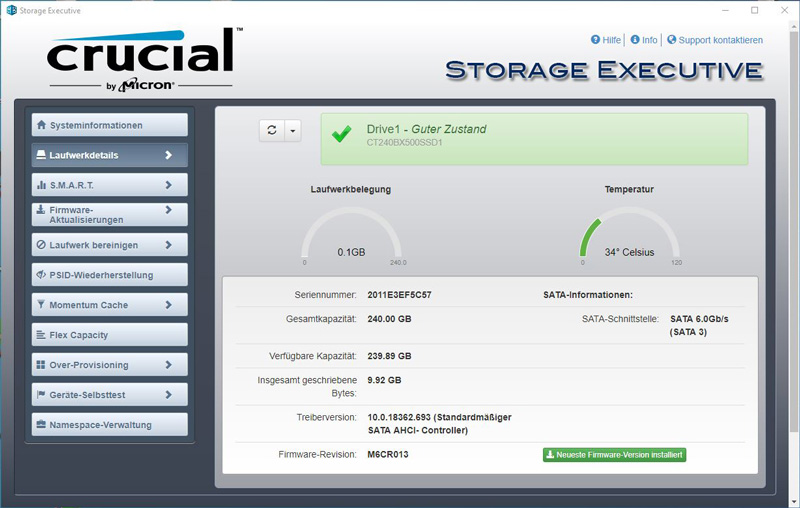Click the green checkmark drive status icon
This screenshot has height=508, width=800.
pos(341,134)
